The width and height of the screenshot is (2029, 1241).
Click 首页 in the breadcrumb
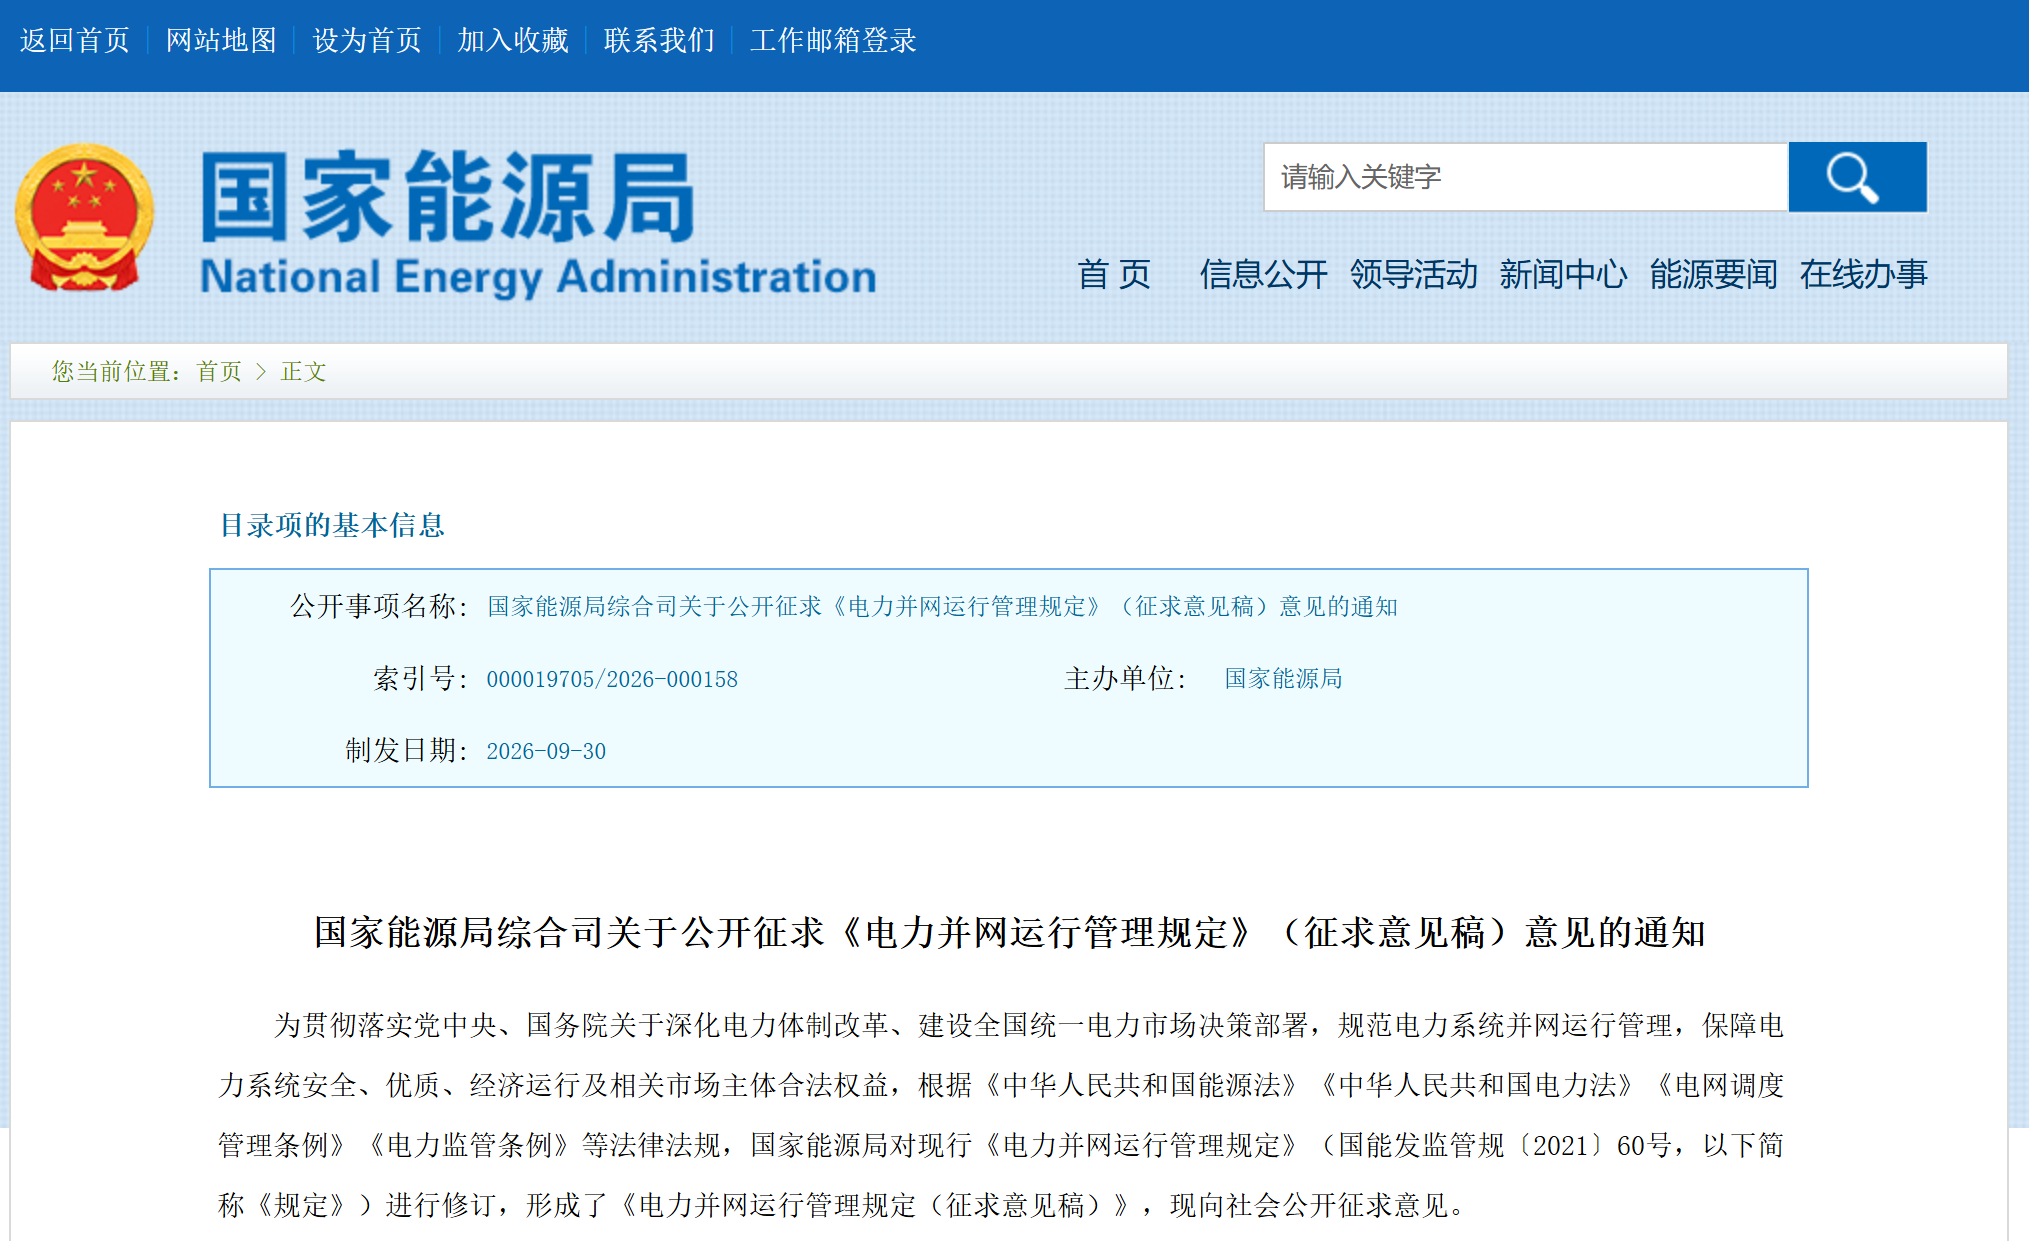tap(219, 372)
